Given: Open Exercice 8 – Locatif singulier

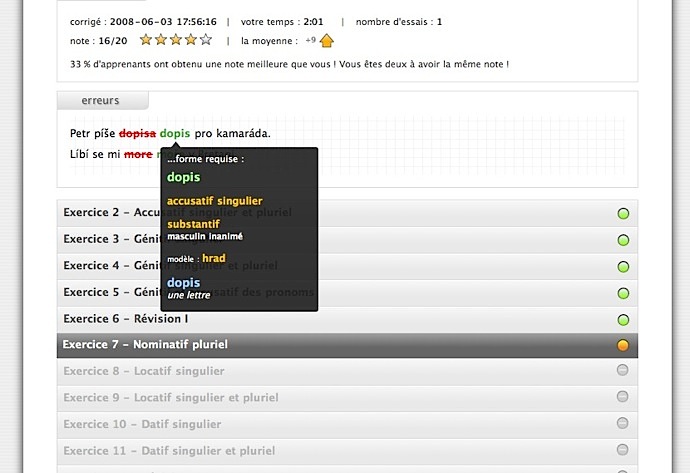Looking at the screenshot, I should click(347, 371).
